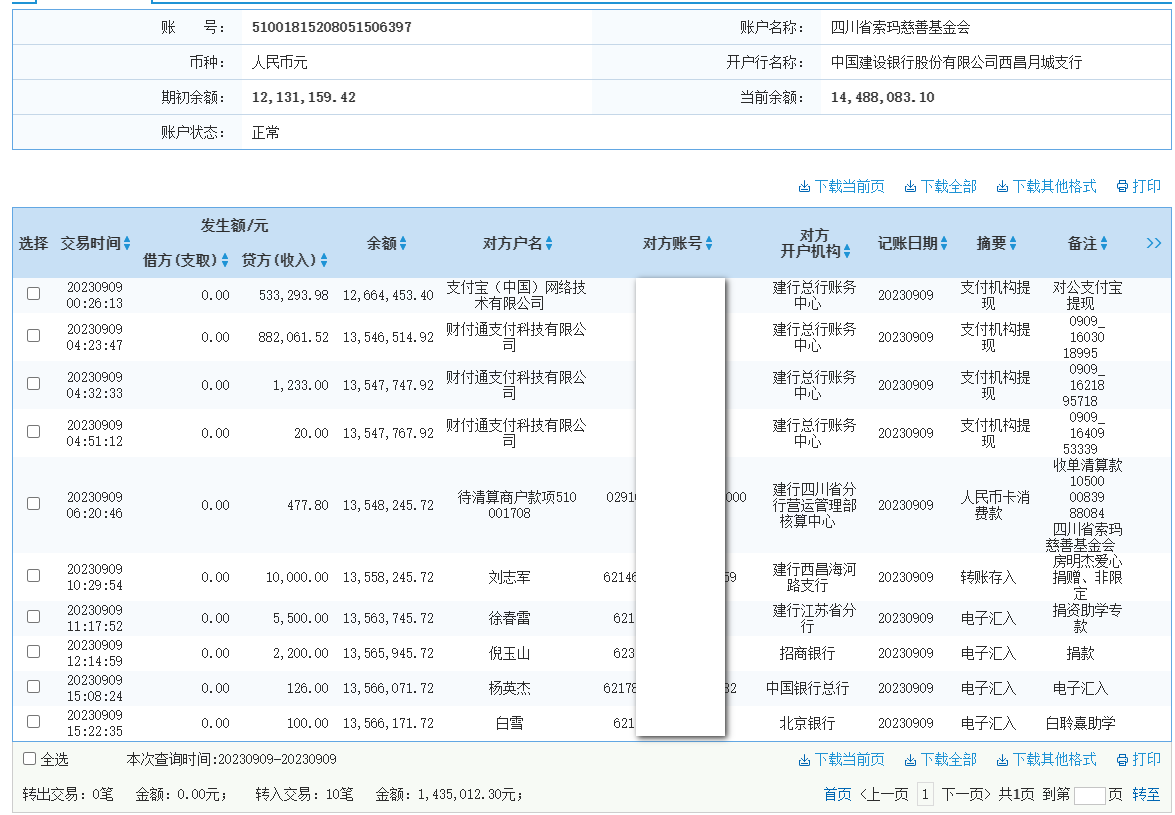The width and height of the screenshot is (1175, 815).
Task: Select the 徐春雷 transaction checkbox
Action: click(34, 616)
